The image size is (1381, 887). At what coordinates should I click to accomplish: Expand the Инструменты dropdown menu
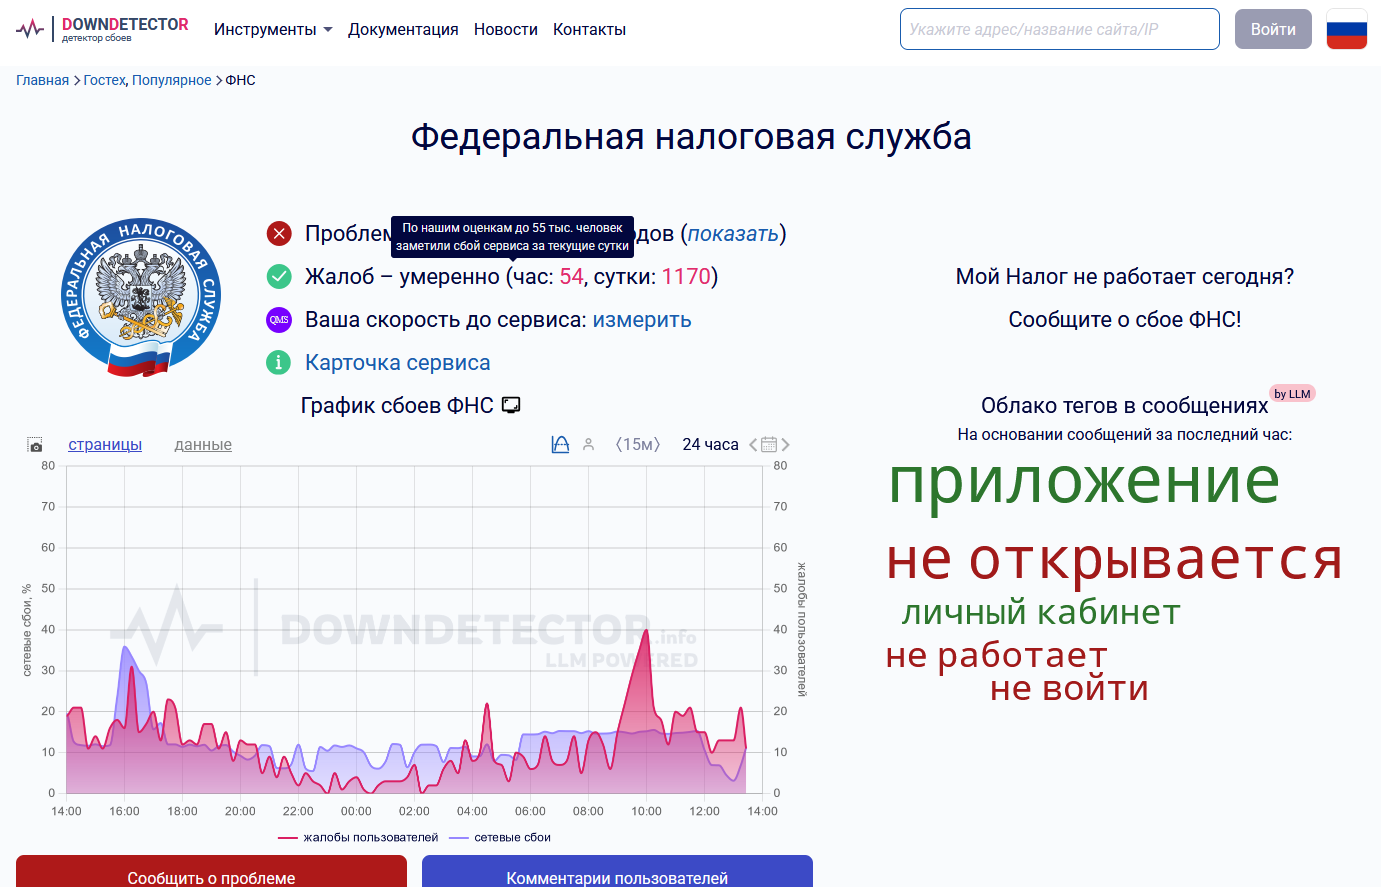click(x=273, y=30)
